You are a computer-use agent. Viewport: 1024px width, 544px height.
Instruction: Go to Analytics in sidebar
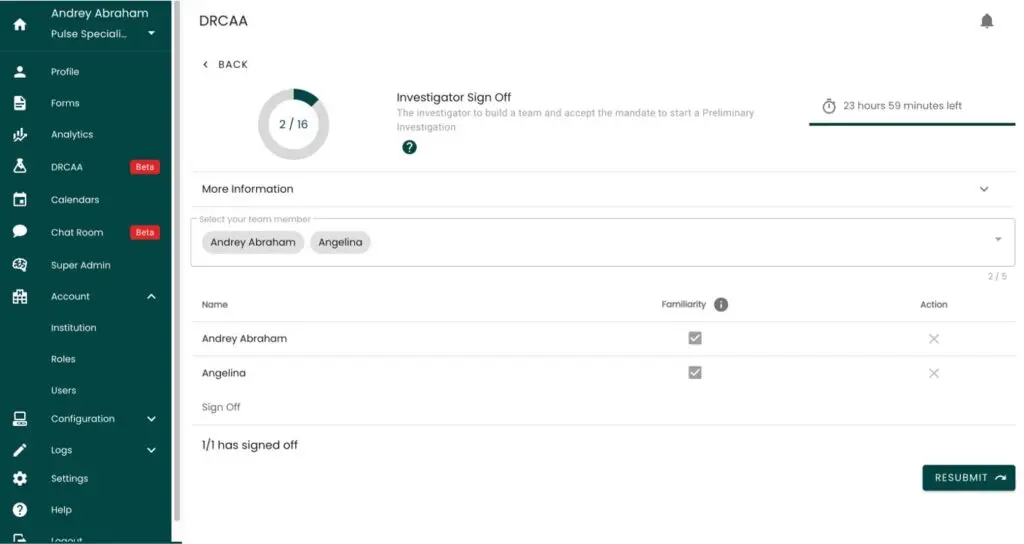point(72,134)
